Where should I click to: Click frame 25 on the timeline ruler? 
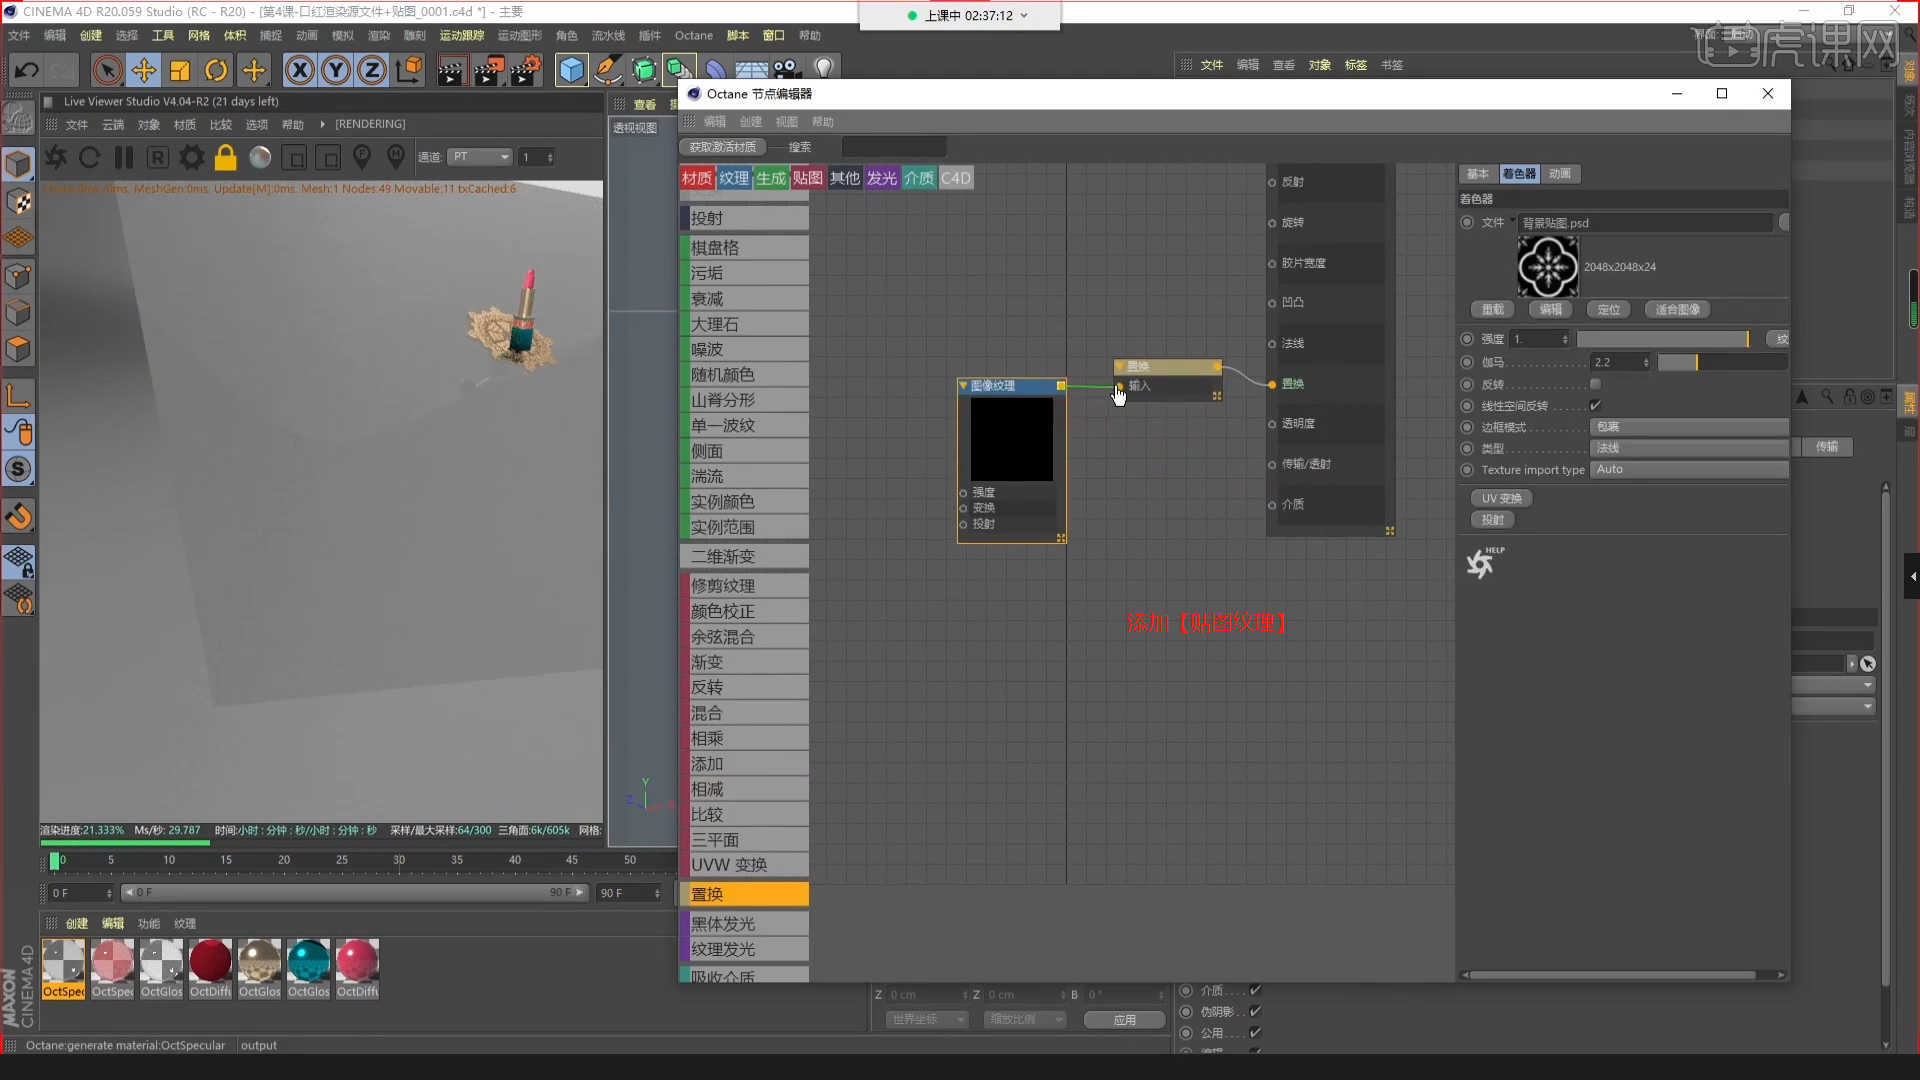coord(342,860)
